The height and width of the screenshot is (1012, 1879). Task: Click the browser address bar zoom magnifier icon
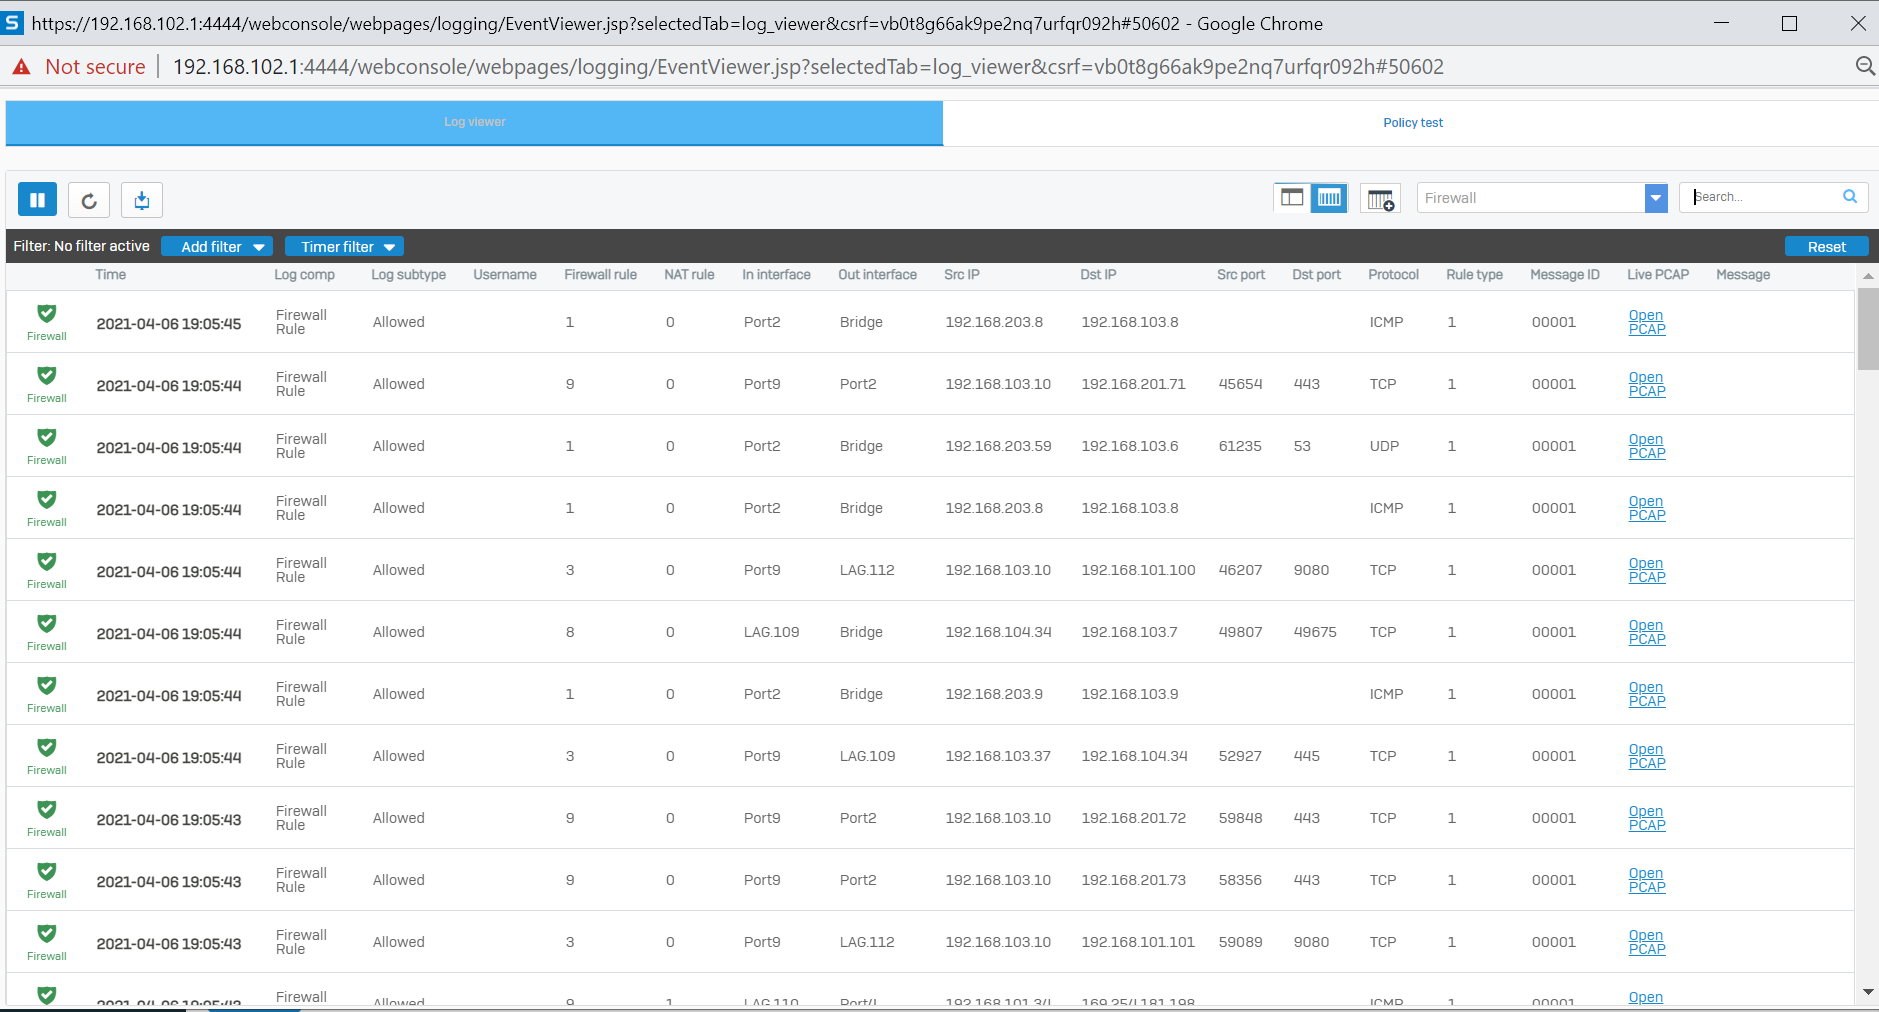click(x=1865, y=66)
